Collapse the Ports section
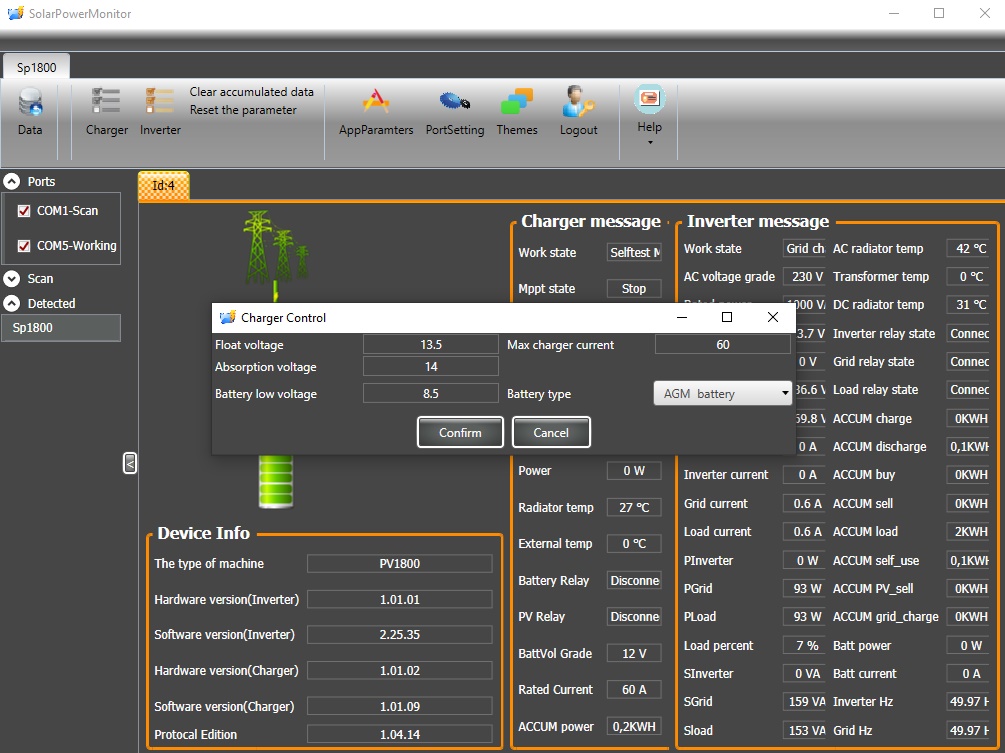Screen dimensions: 1005x753 pos(12,182)
